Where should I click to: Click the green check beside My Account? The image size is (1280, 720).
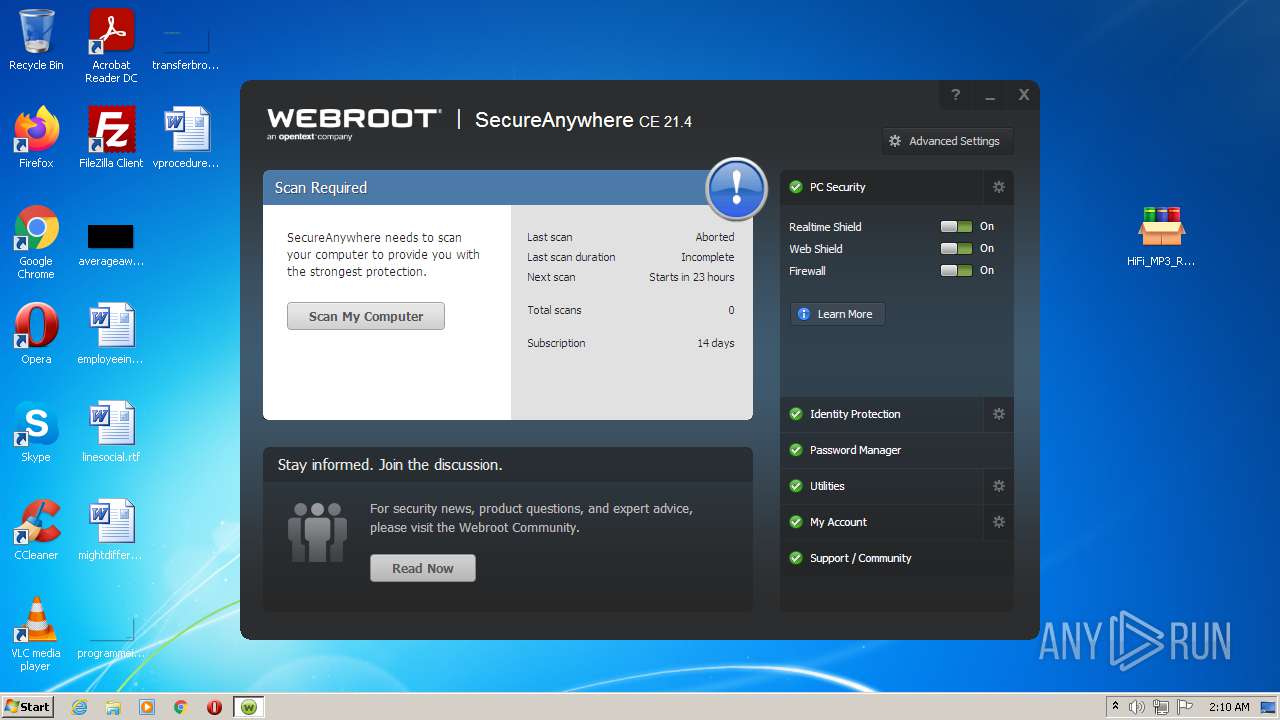[796, 522]
